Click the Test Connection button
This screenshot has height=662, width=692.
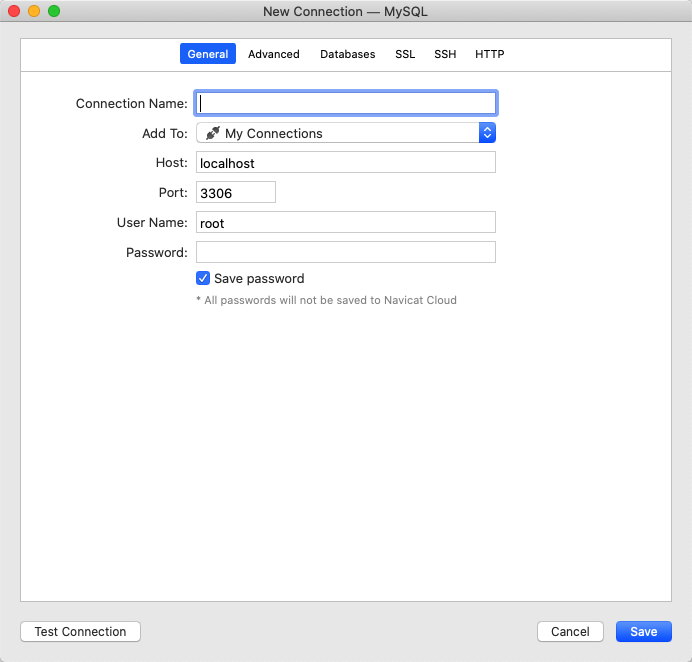click(80, 632)
